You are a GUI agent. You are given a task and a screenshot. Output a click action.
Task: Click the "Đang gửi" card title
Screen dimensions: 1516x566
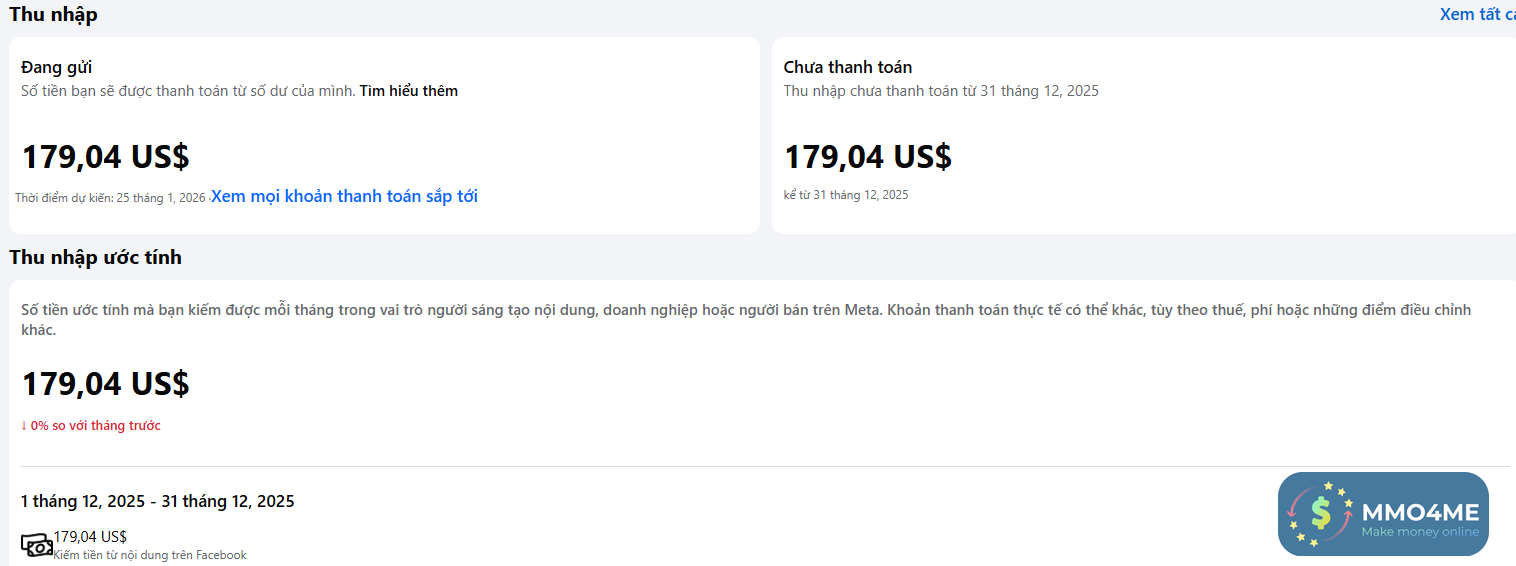click(57, 67)
